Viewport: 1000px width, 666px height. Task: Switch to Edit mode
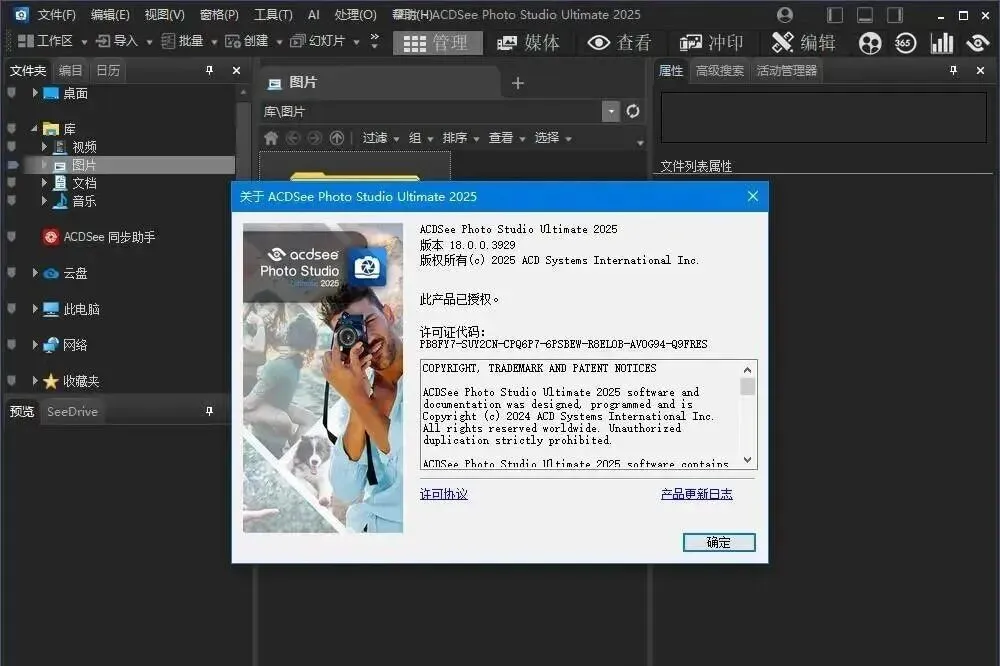(804, 43)
